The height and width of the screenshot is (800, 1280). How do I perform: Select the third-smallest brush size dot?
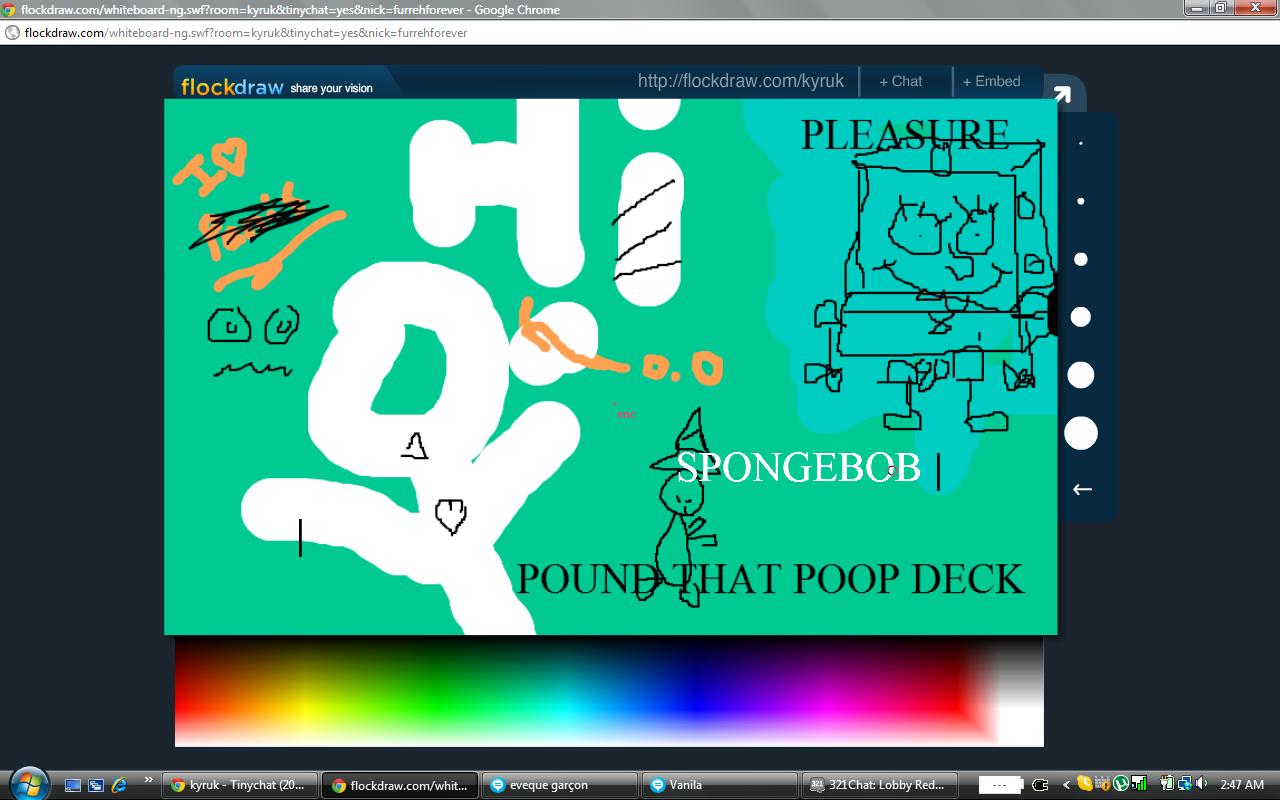pyautogui.click(x=1081, y=259)
